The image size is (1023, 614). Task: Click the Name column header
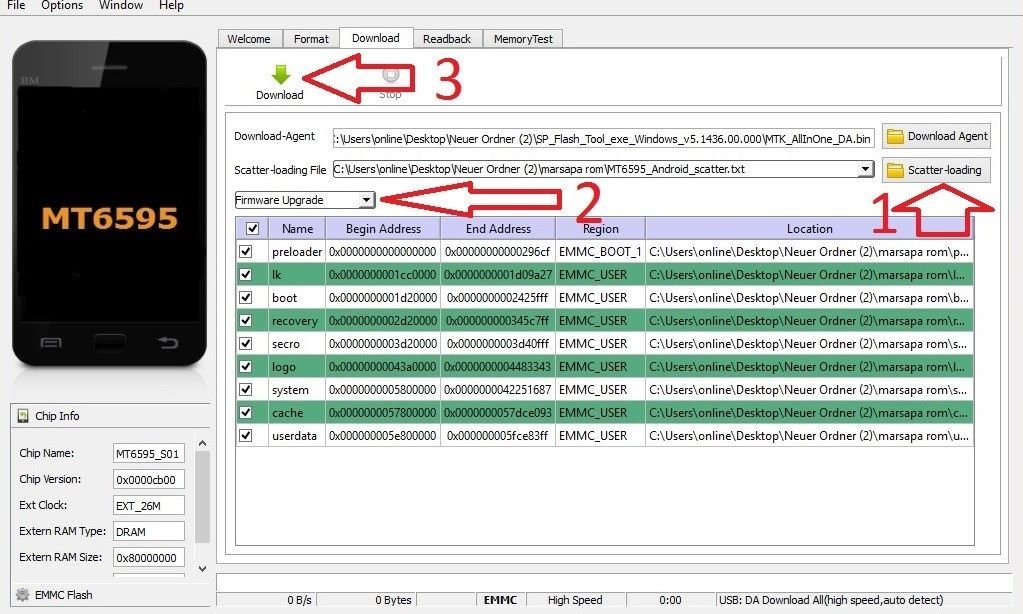pyautogui.click(x=298, y=228)
